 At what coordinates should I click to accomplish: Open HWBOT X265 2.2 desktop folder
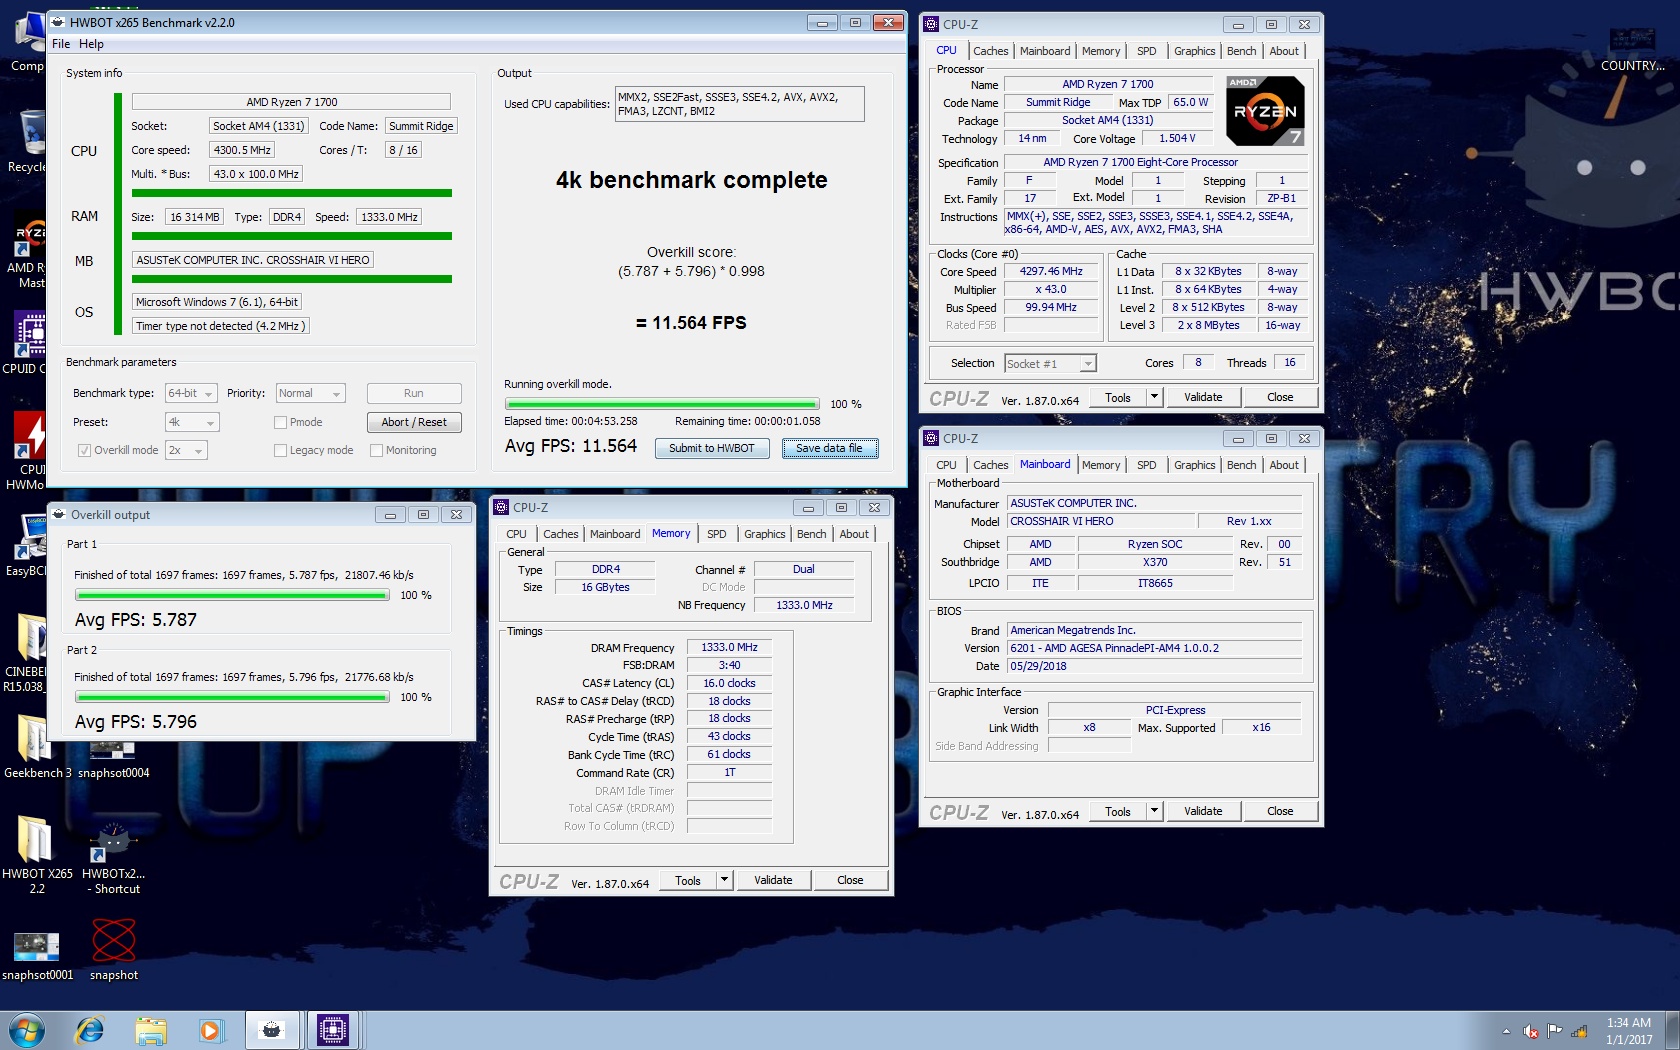(37, 853)
